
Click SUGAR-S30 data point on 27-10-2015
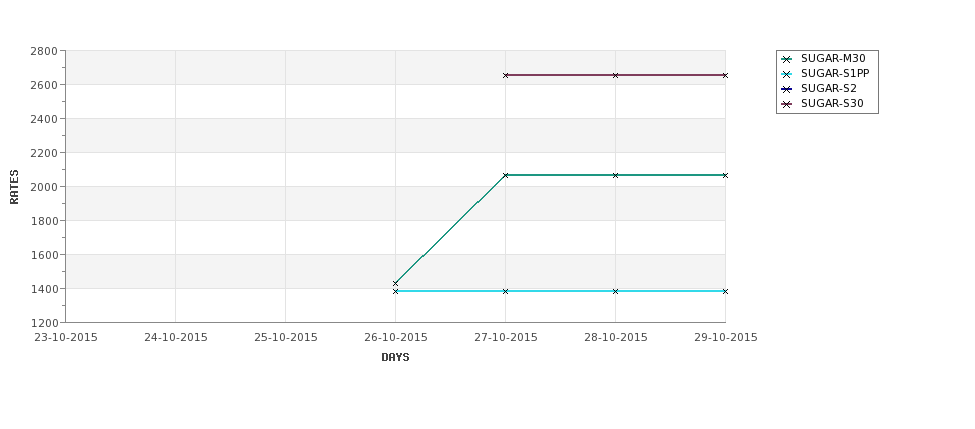point(506,75)
